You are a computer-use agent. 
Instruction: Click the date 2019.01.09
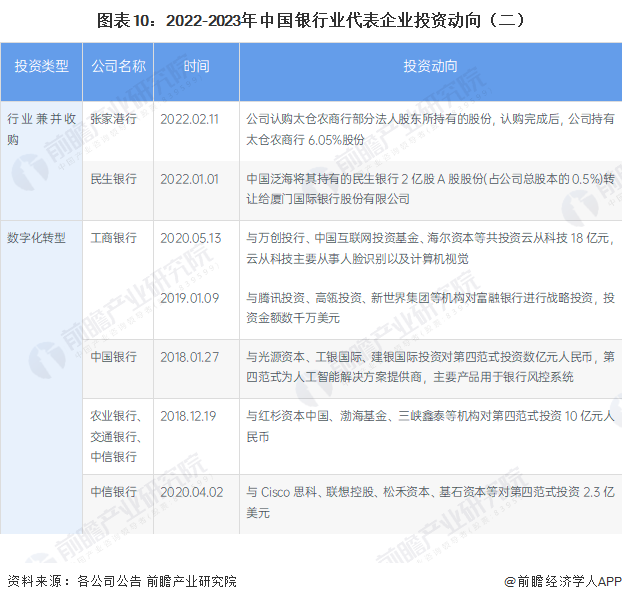tap(190, 298)
